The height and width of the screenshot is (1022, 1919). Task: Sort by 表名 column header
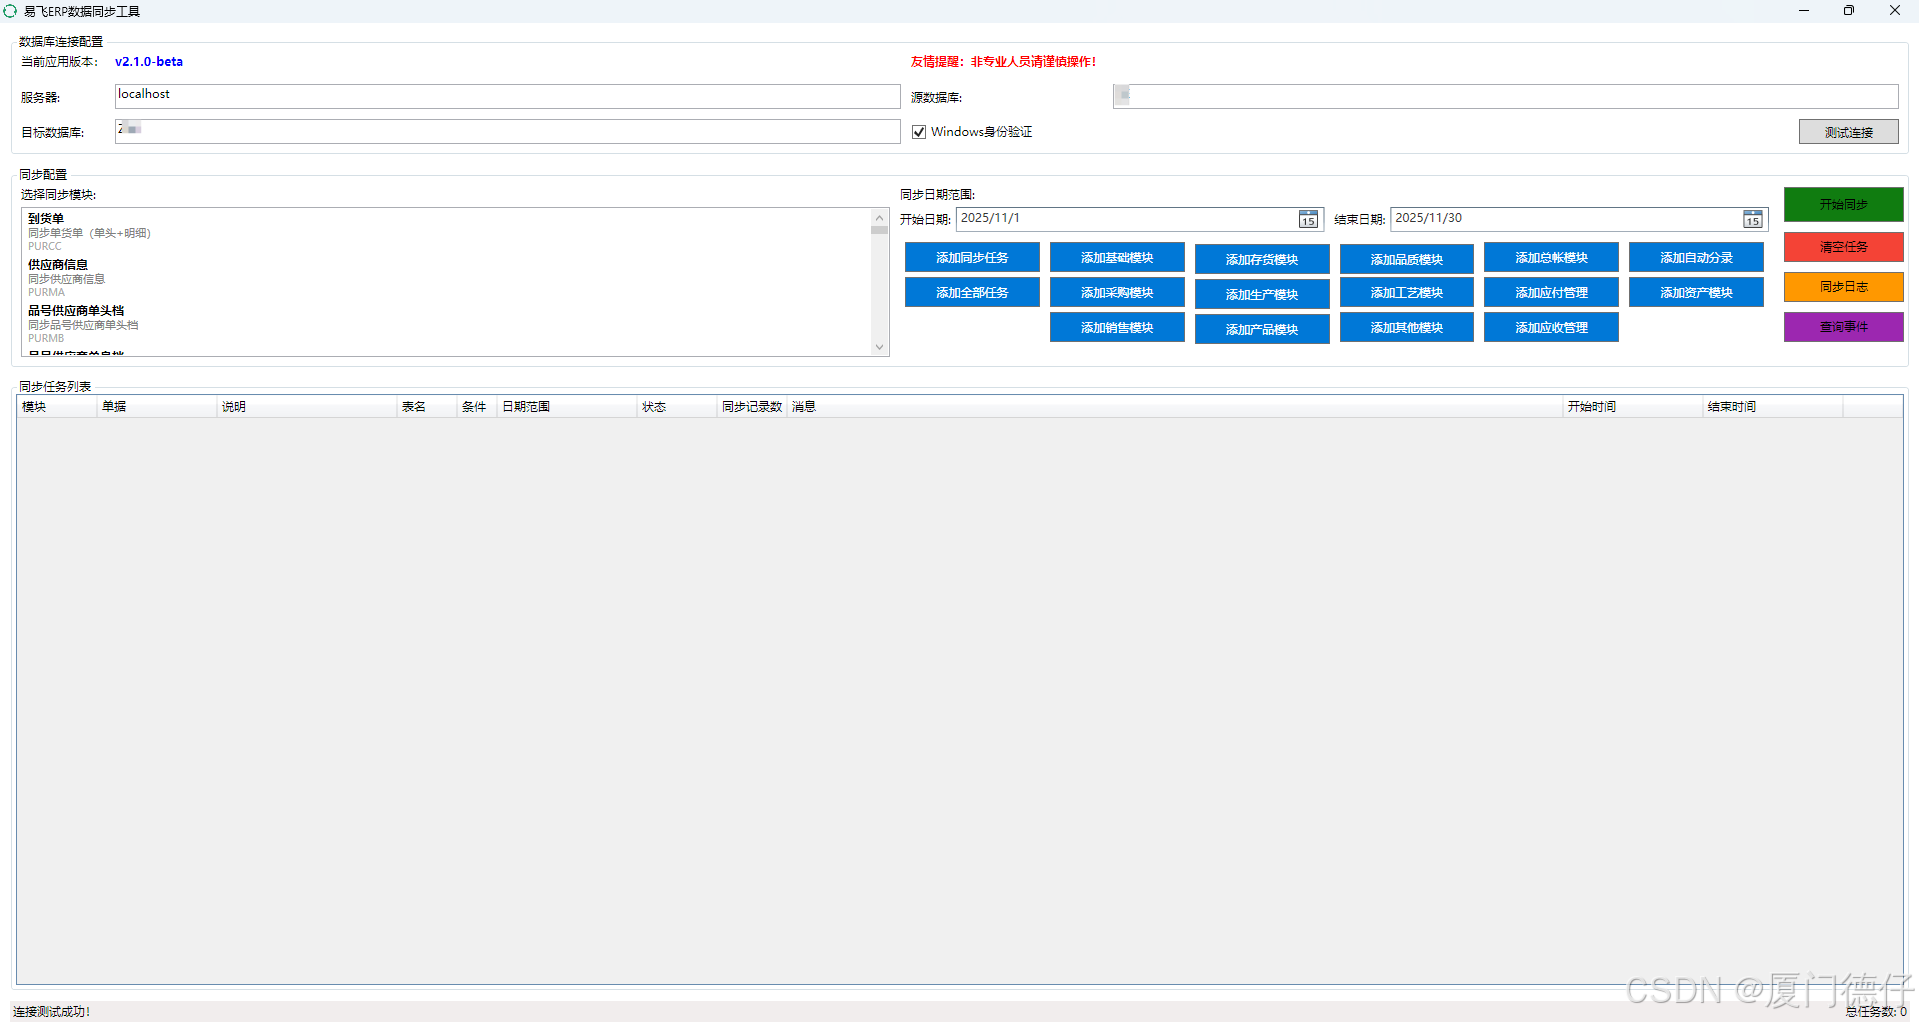pos(427,406)
